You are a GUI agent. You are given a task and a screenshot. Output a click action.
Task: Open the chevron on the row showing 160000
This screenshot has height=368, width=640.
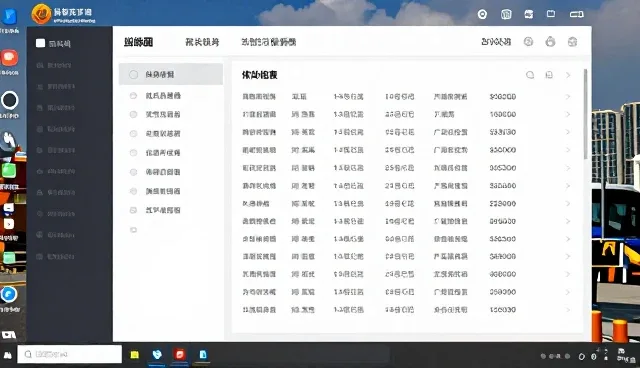(567, 115)
